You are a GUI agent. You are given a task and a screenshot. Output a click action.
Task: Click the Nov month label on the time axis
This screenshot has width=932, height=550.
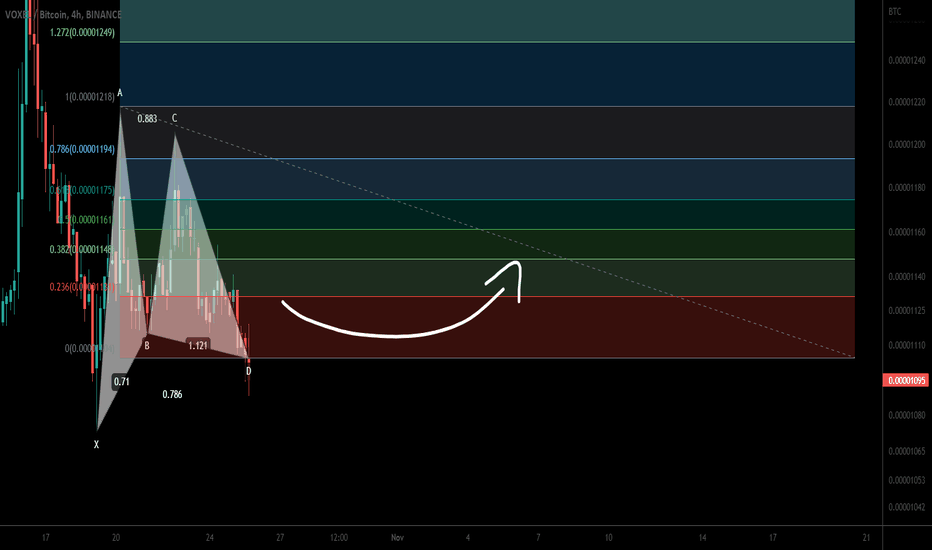(397, 538)
